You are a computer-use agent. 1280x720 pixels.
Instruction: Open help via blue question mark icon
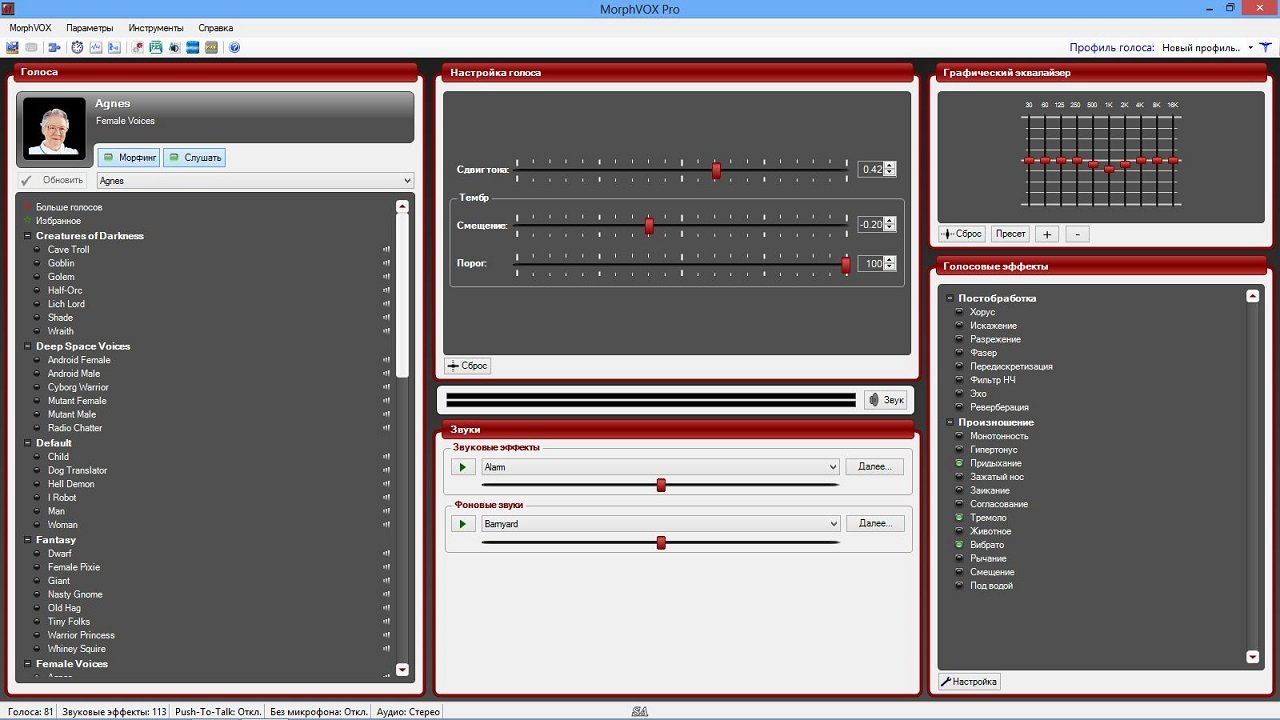[x=234, y=47]
